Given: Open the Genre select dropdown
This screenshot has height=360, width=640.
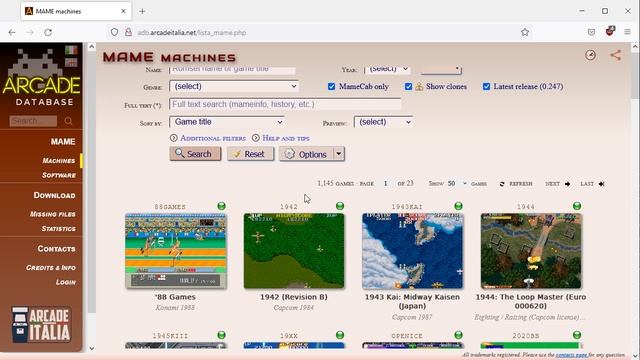Looking at the screenshot, I should 234,87.
